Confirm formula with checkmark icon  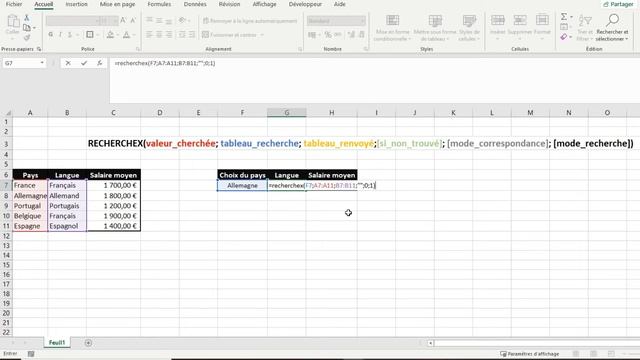click(84, 63)
